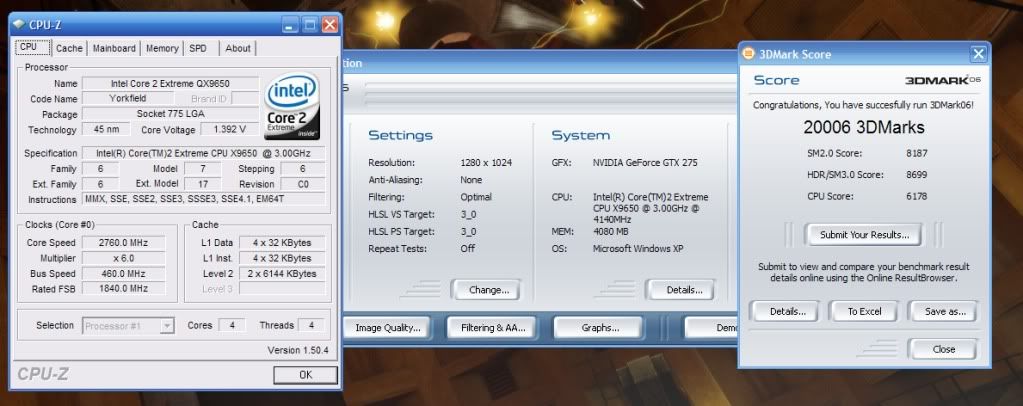
Task: Click the CPU-Z title bar app icon
Action: (x=20, y=25)
